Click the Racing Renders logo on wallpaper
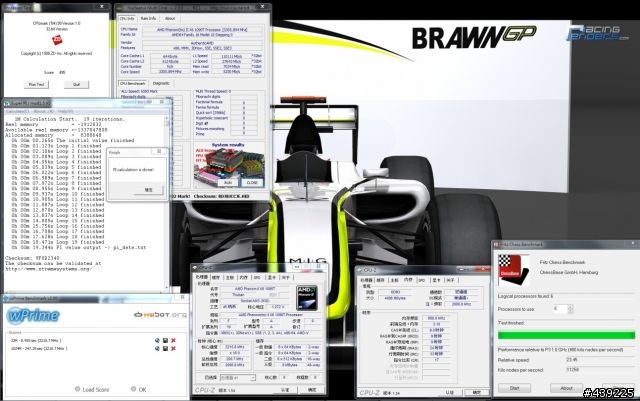 pyautogui.click(x=598, y=33)
